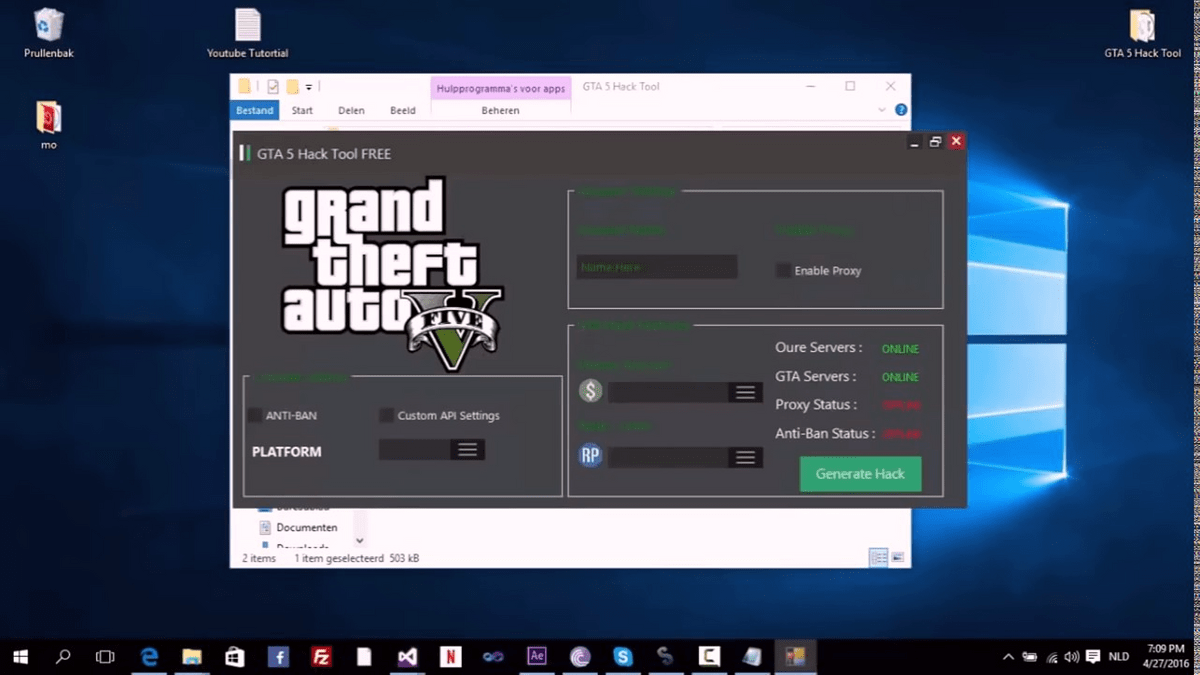
Task: Click the battery status tray icon
Action: tap(1030, 657)
